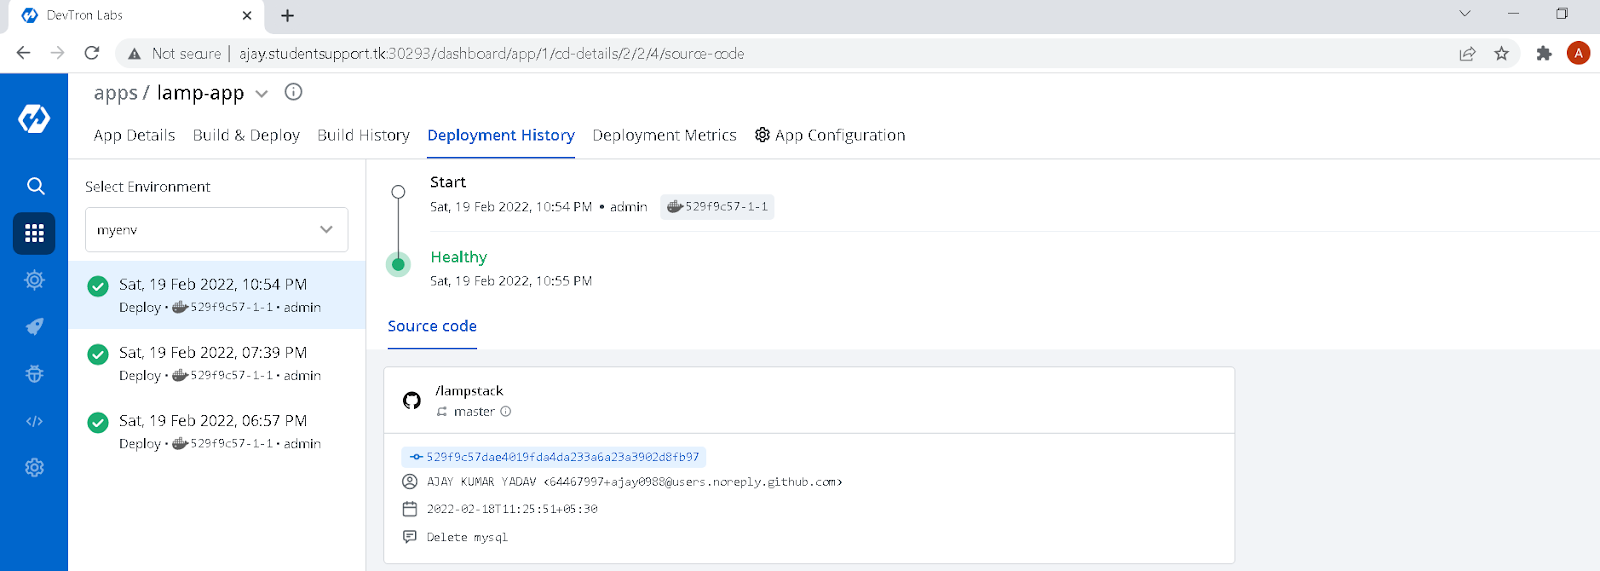This screenshot has height=571, width=1600.
Task: Expand the lamp-app name dropdown chevron
Action: pos(262,94)
